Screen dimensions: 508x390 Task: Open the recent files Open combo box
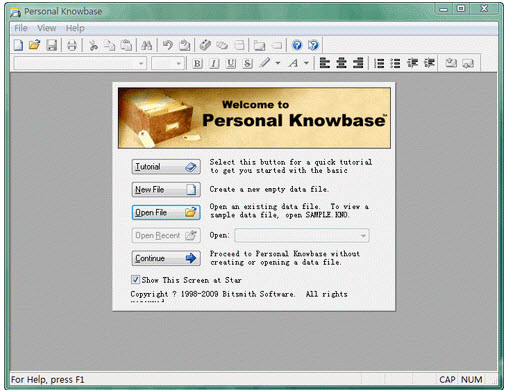click(x=302, y=235)
